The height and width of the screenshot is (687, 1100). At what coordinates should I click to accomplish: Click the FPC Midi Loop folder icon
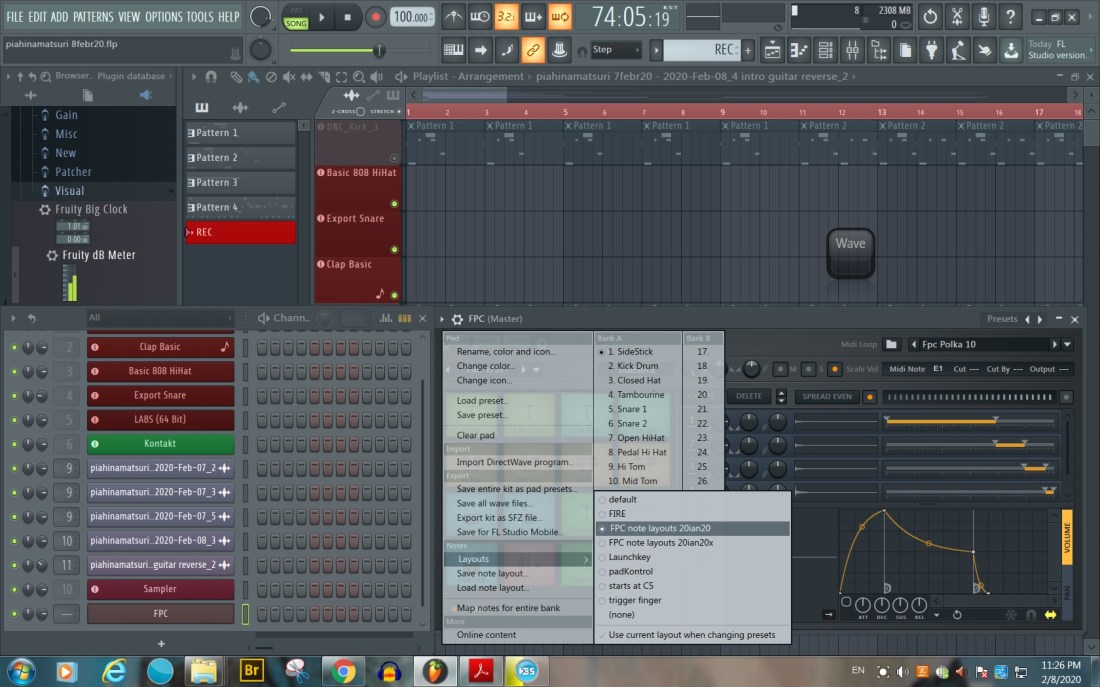[x=892, y=345]
